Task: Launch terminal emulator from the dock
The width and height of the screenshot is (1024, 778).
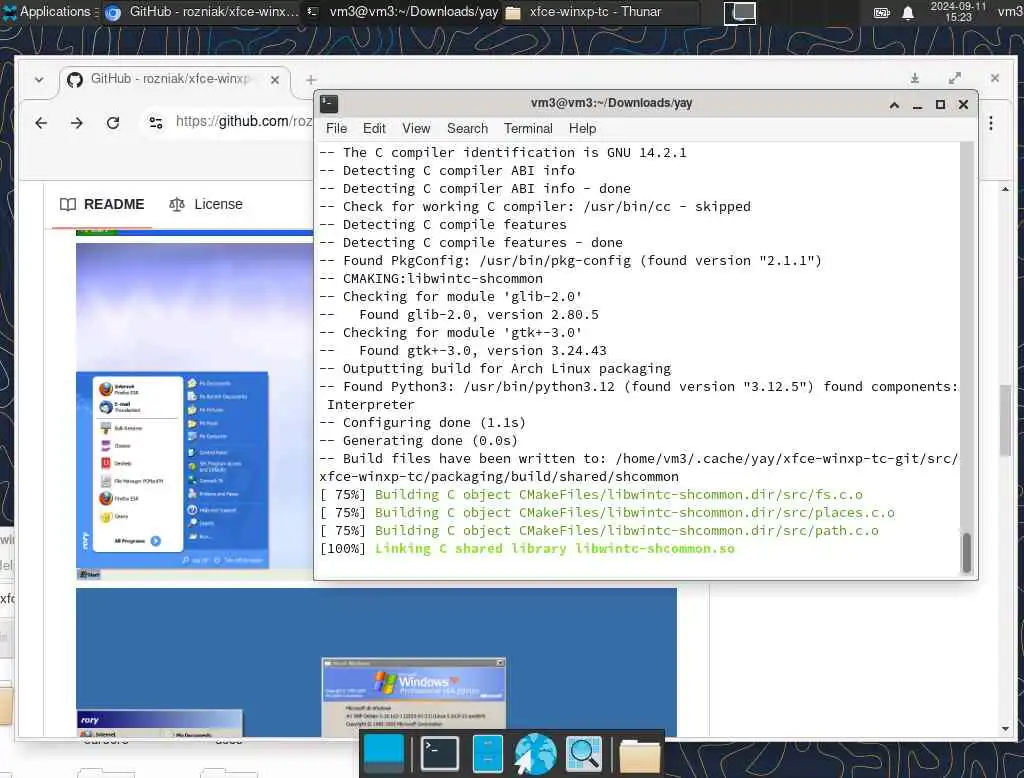Action: (440, 753)
